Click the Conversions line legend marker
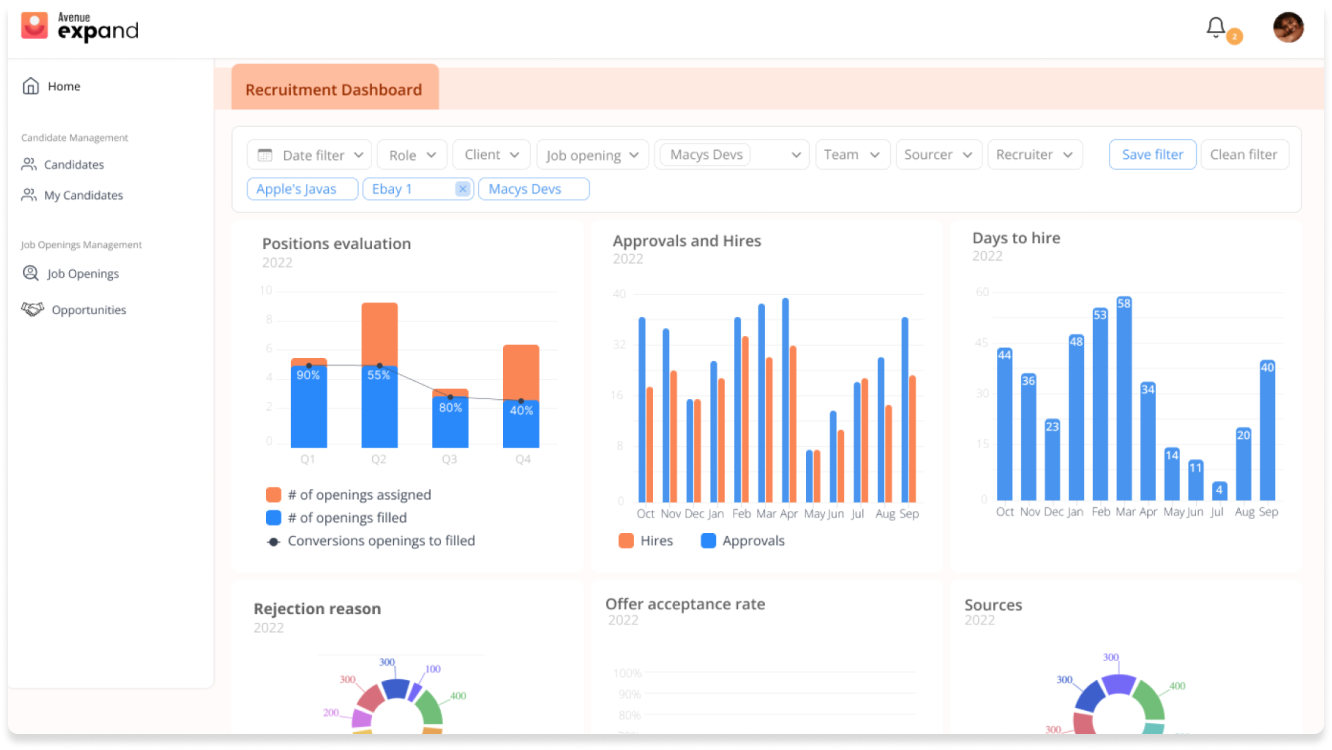 pyautogui.click(x=274, y=541)
